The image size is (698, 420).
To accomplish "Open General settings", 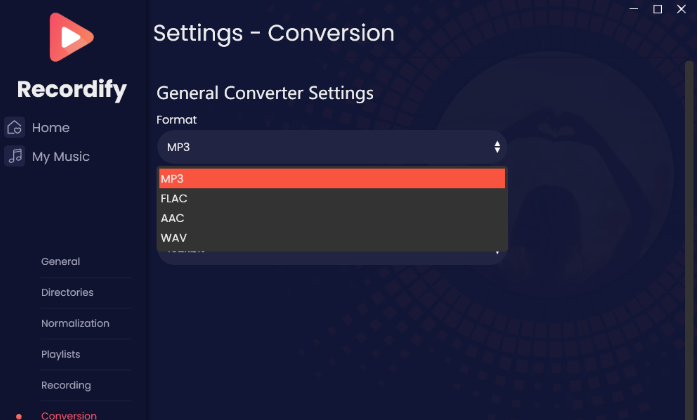I will click(x=61, y=261).
